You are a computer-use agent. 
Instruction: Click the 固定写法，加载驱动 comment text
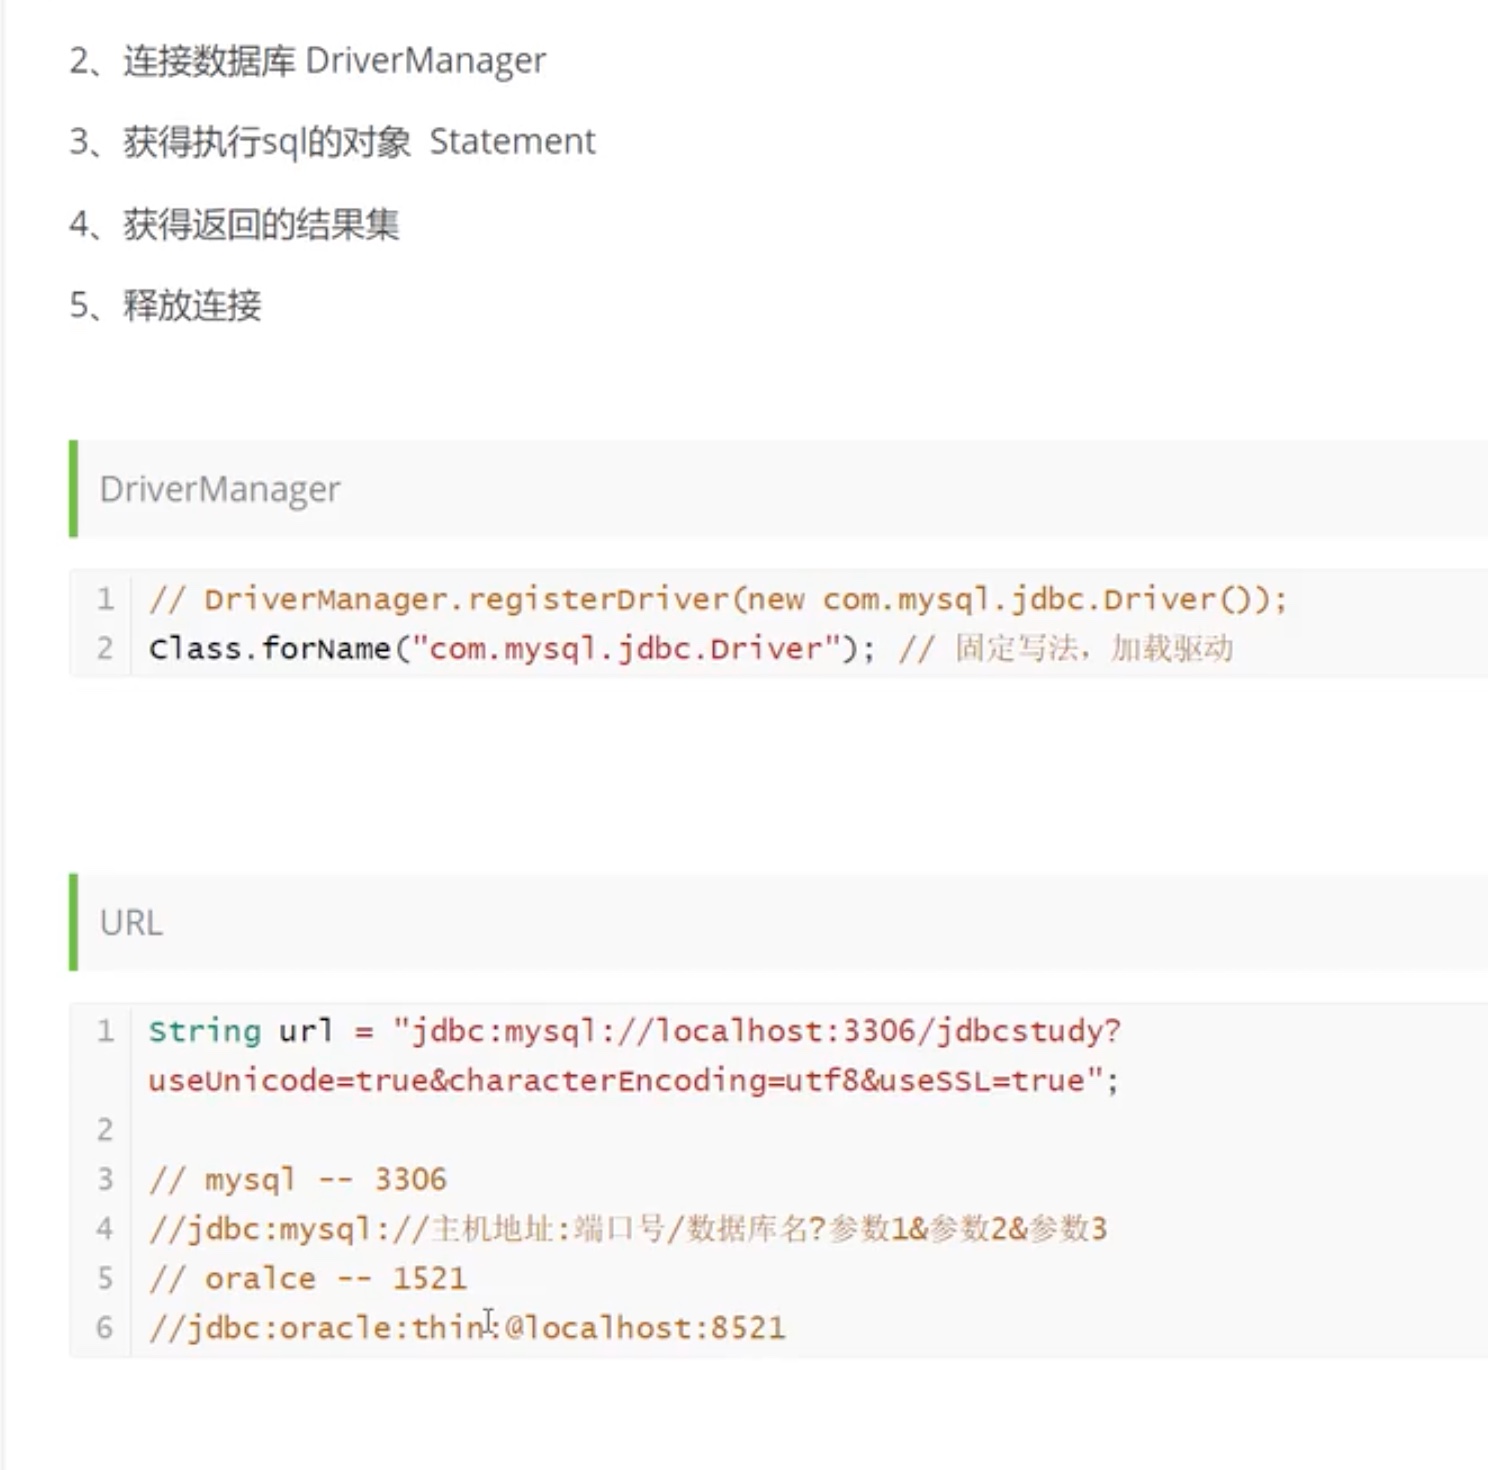point(1093,649)
